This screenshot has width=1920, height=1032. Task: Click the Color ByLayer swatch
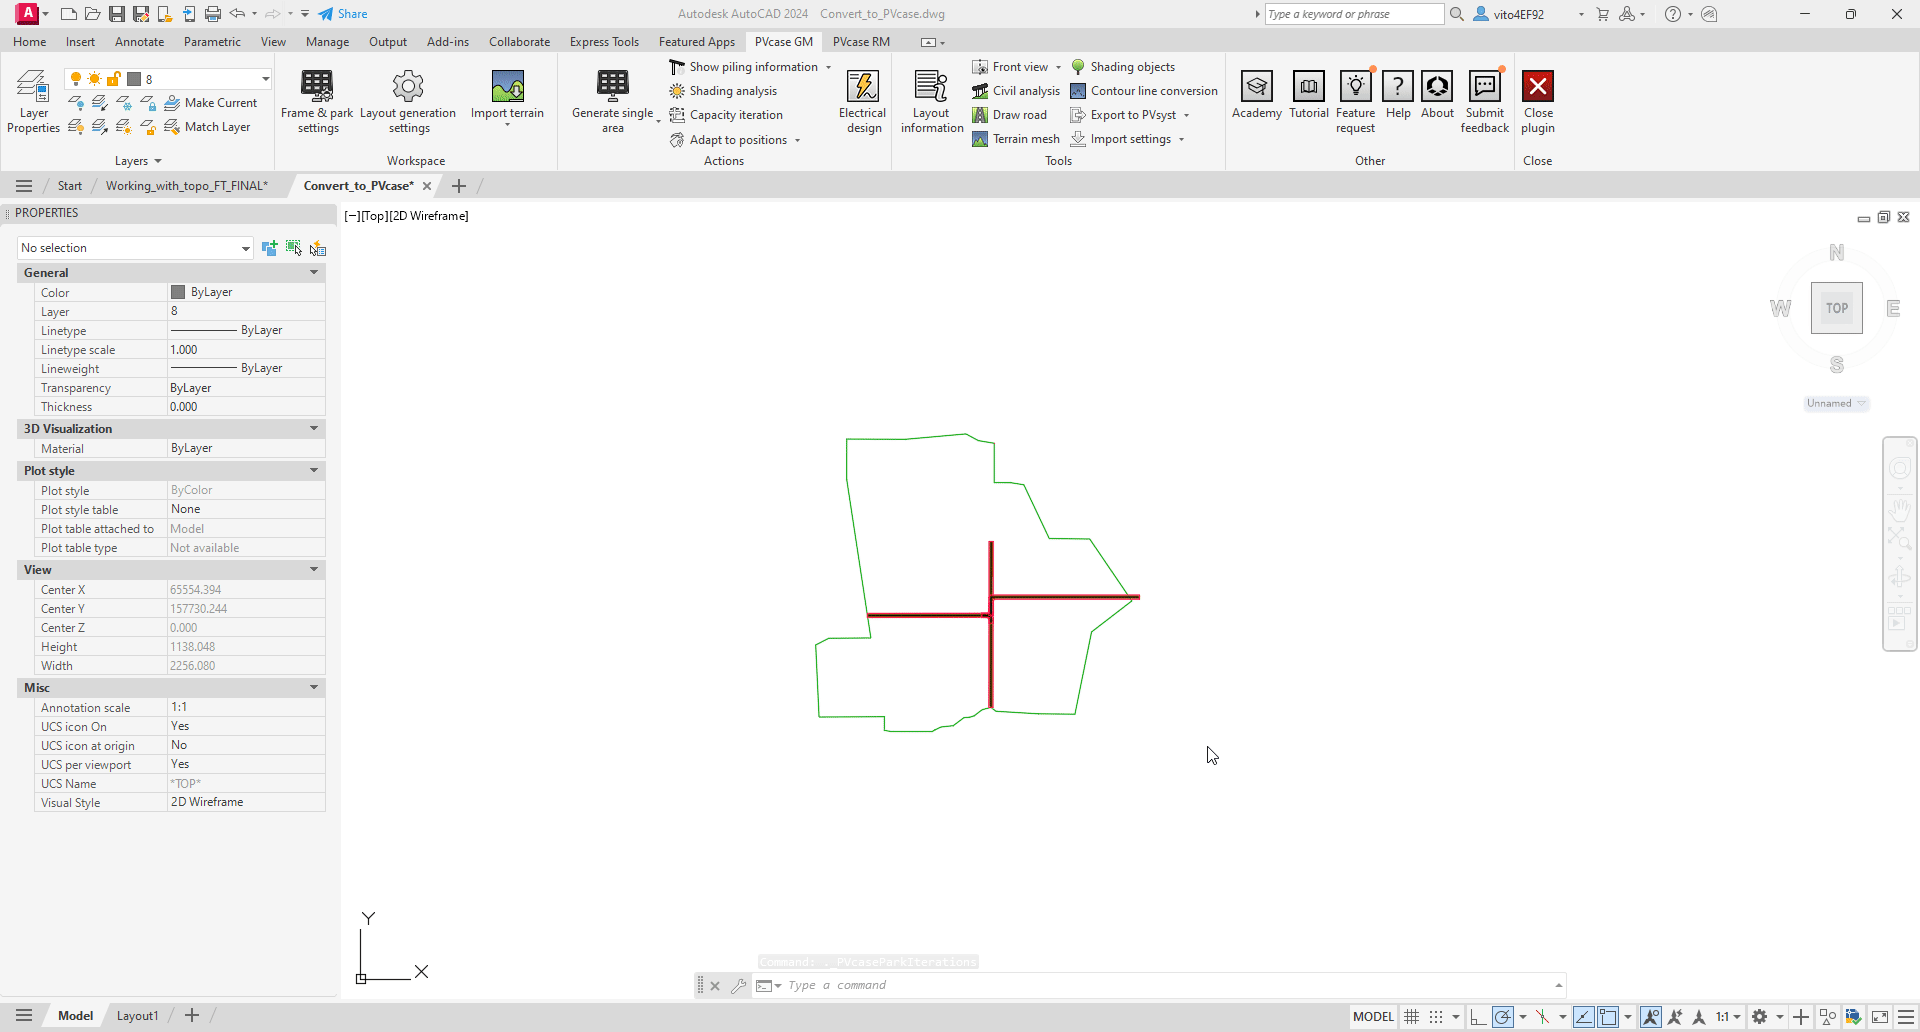(x=178, y=292)
